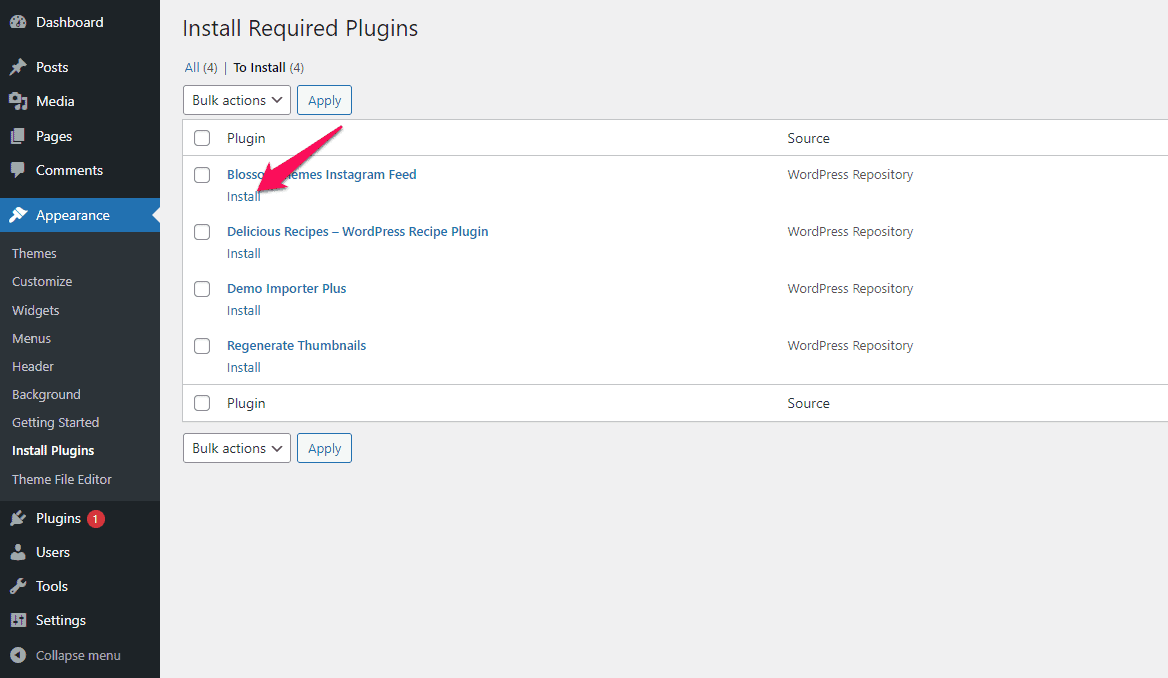Click the Plugin column label in footer
Image resolution: width=1168 pixels, height=678 pixels.
tap(246, 403)
